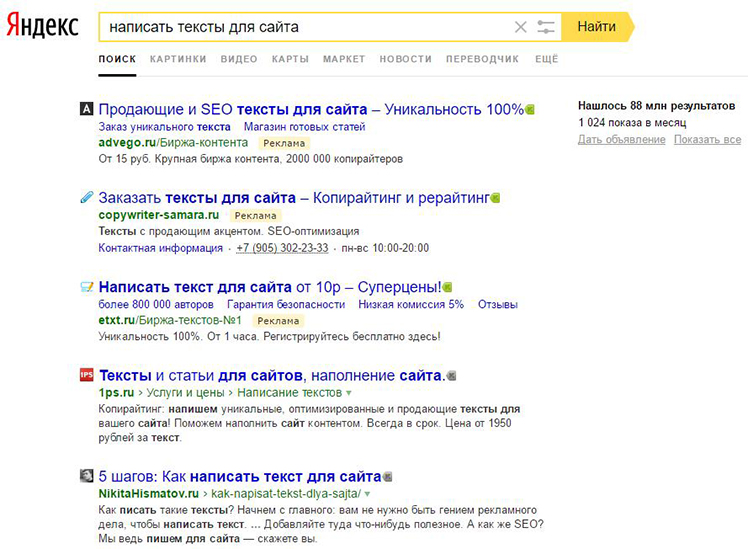Select the ПОИСК tab
The width and height of the screenshot is (748, 549).
click(117, 59)
